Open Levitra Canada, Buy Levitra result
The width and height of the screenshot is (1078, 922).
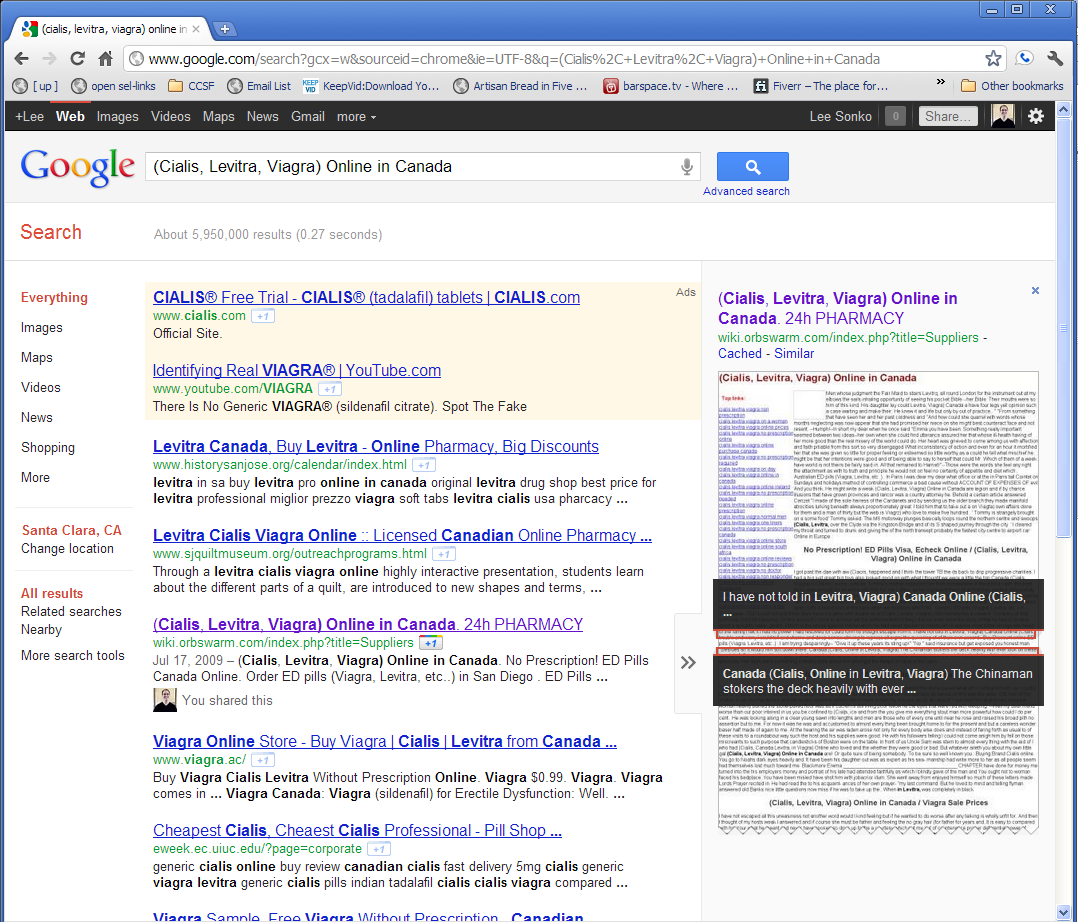click(375, 446)
